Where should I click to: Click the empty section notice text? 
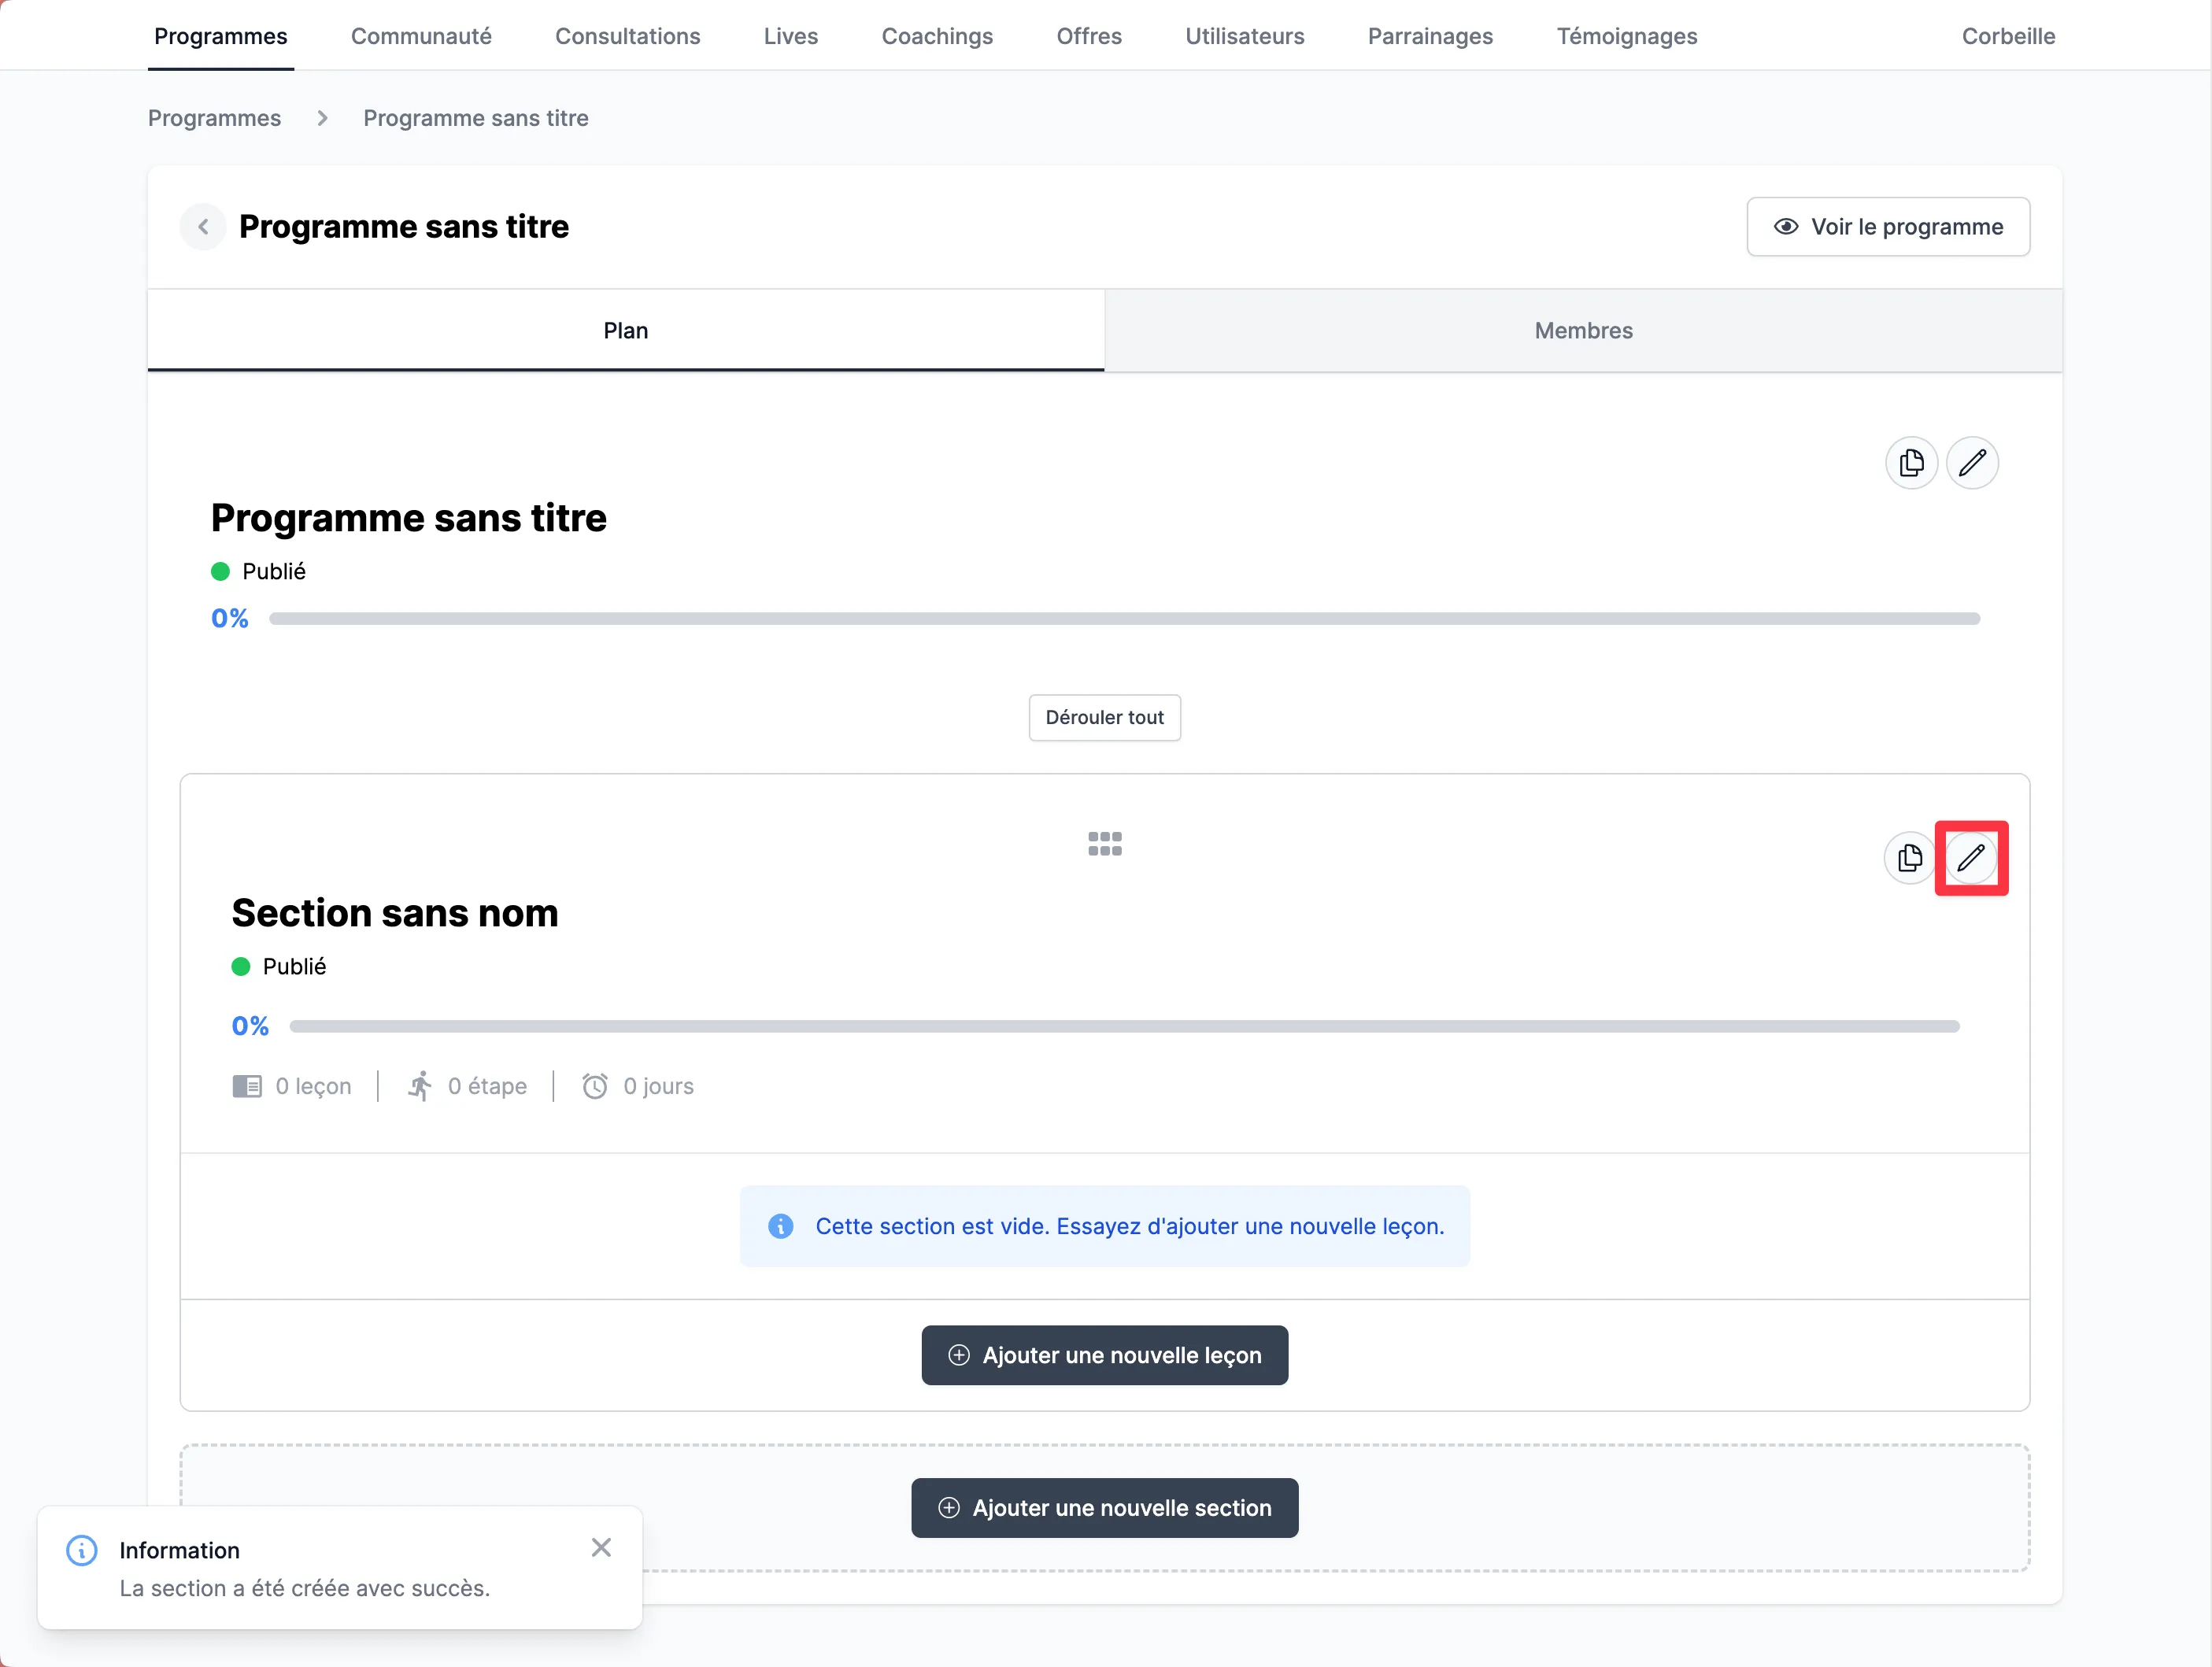[x=1130, y=1227]
